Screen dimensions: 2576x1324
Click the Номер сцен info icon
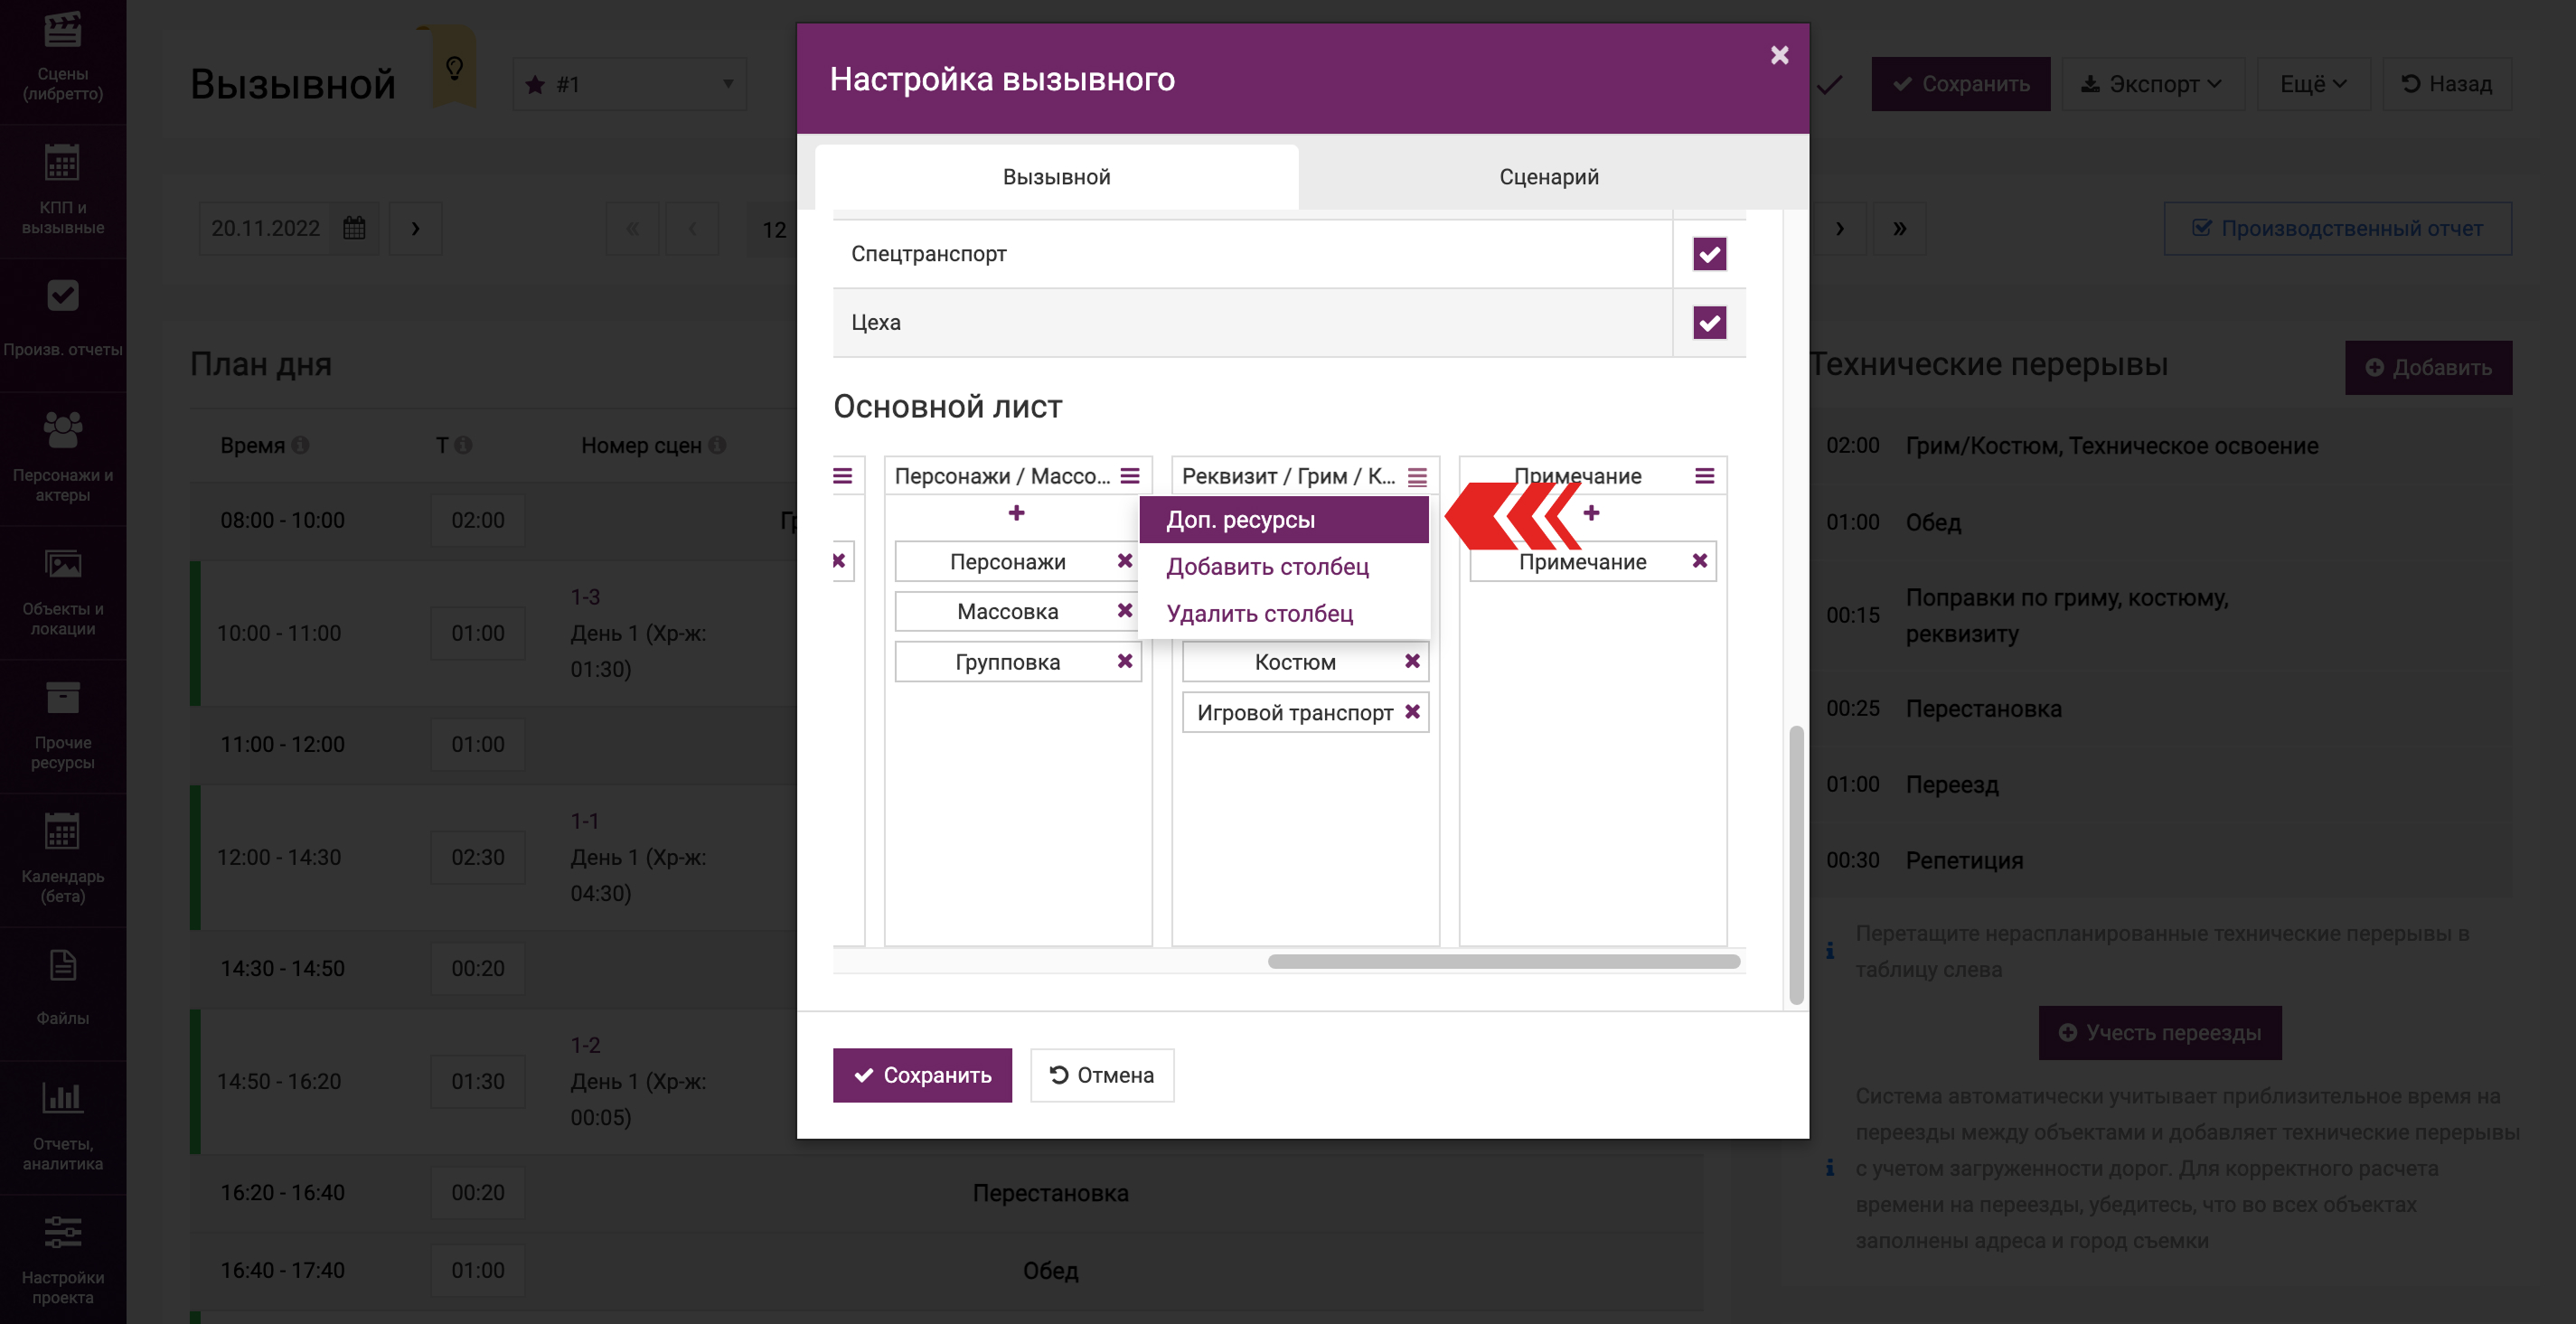click(717, 445)
